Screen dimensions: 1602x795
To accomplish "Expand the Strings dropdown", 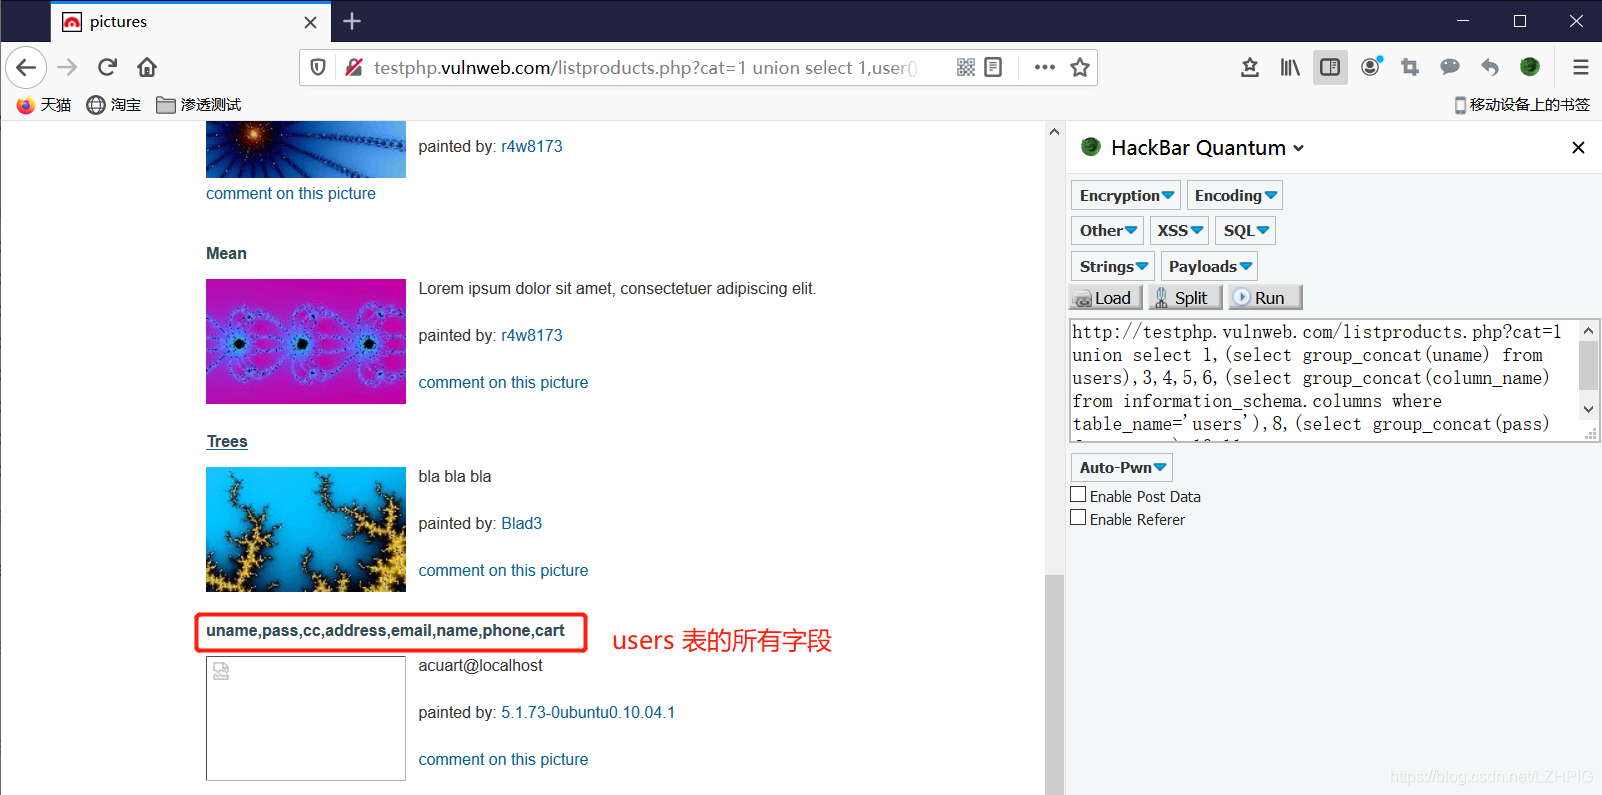I will click(1113, 266).
